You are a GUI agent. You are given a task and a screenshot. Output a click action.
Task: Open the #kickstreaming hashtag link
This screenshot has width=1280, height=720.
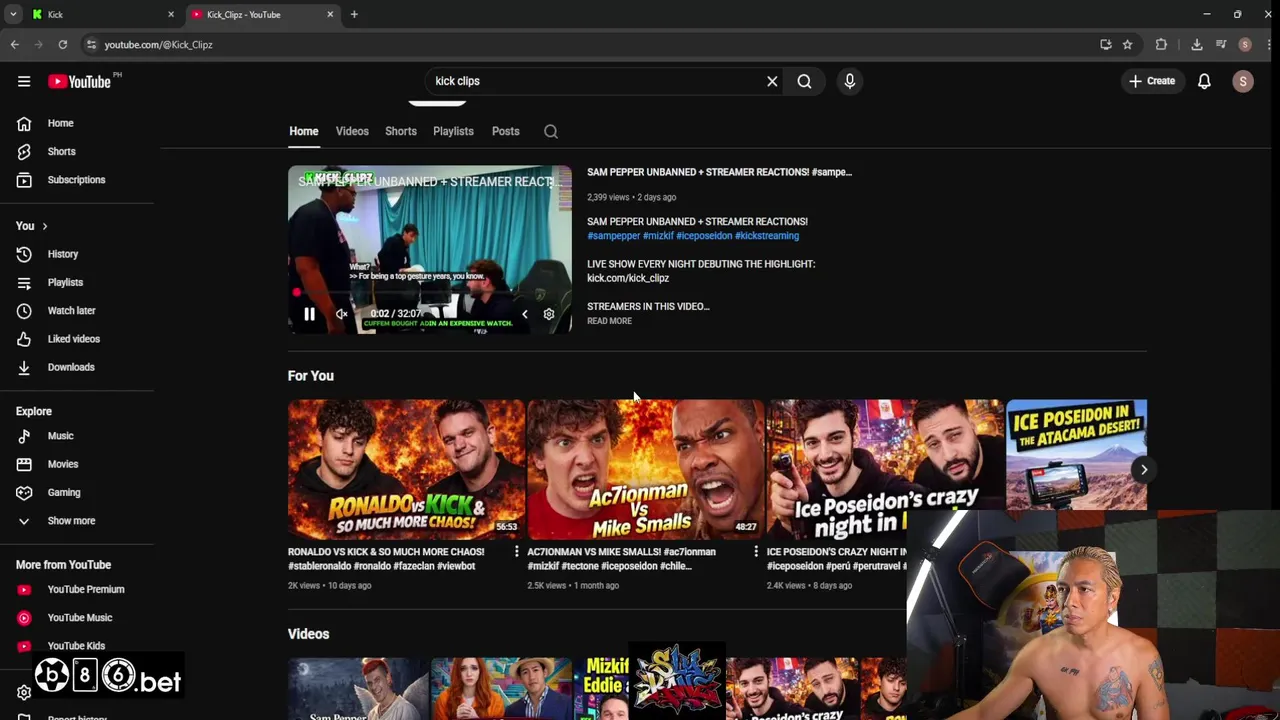click(767, 236)
